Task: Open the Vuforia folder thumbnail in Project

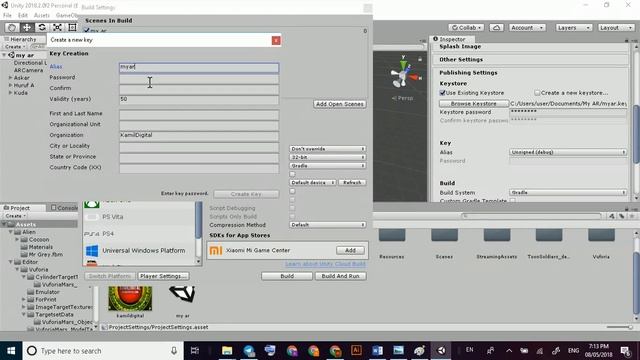Action: 601,236
